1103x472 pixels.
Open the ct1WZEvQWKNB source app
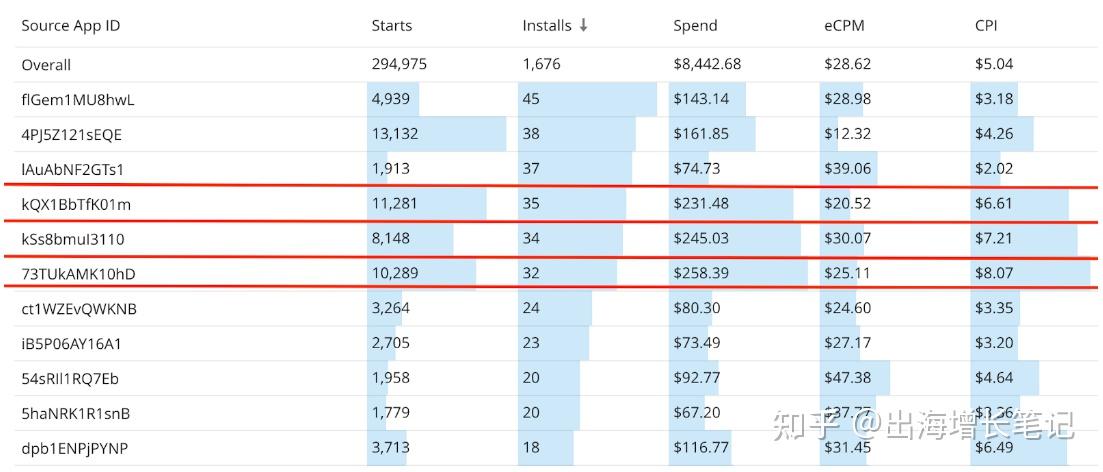point(79,309)
